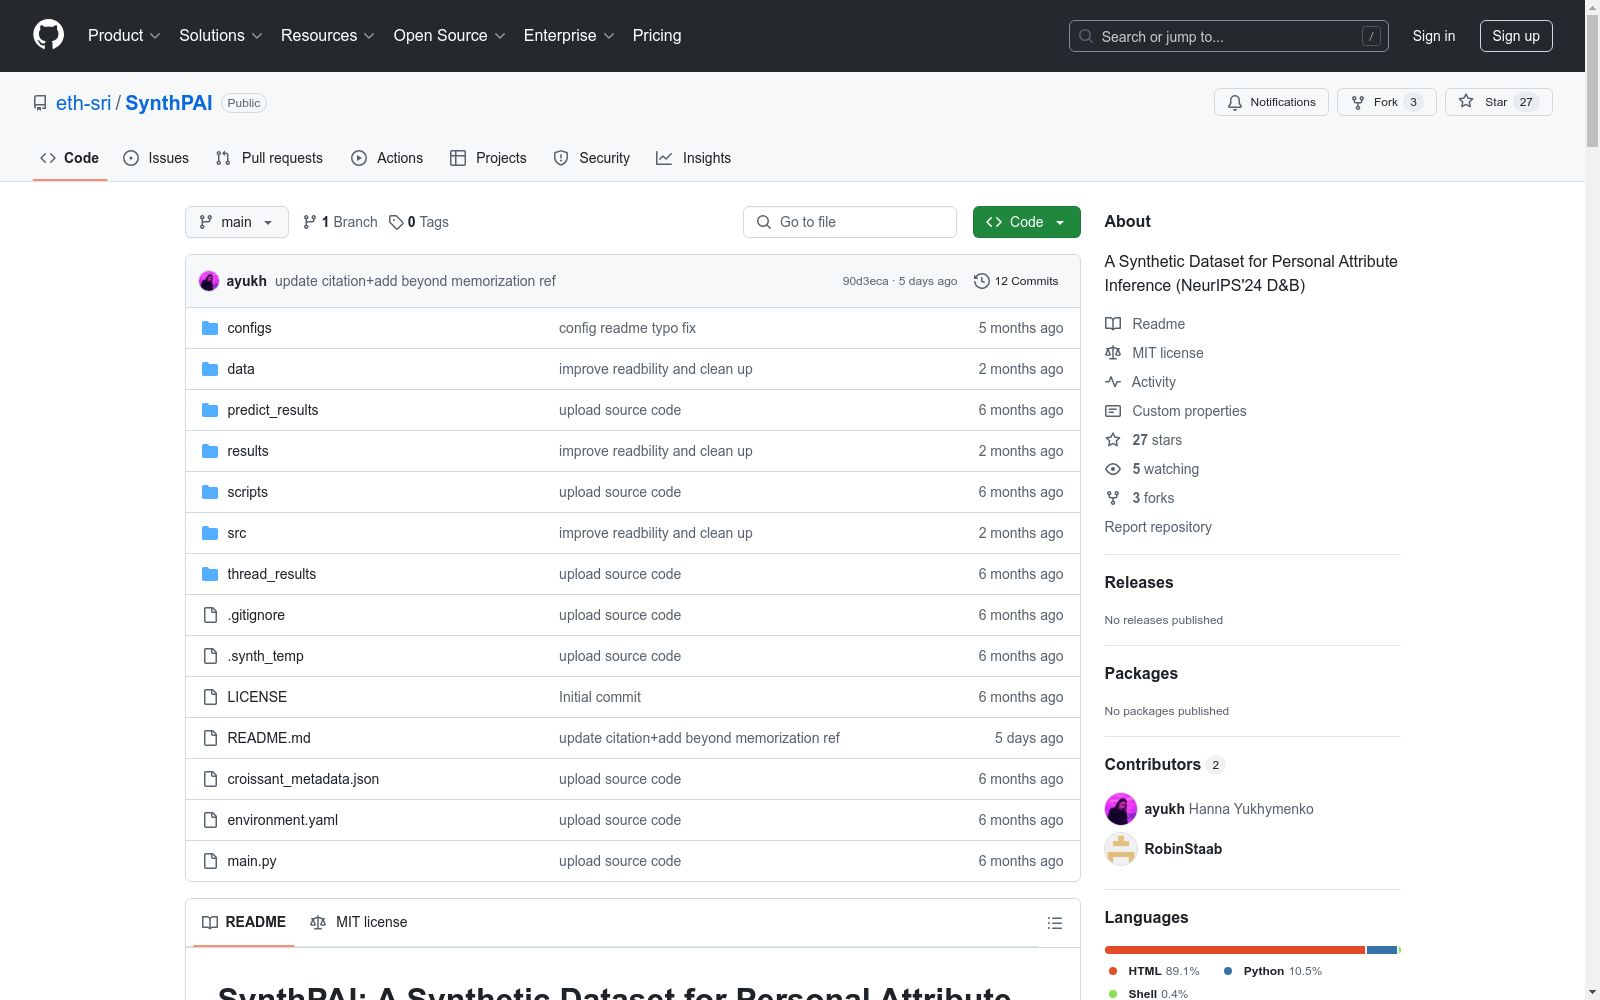Click the vertical page scrollbar
Screen dimensions: 1600x1000
pos(1592,80)
